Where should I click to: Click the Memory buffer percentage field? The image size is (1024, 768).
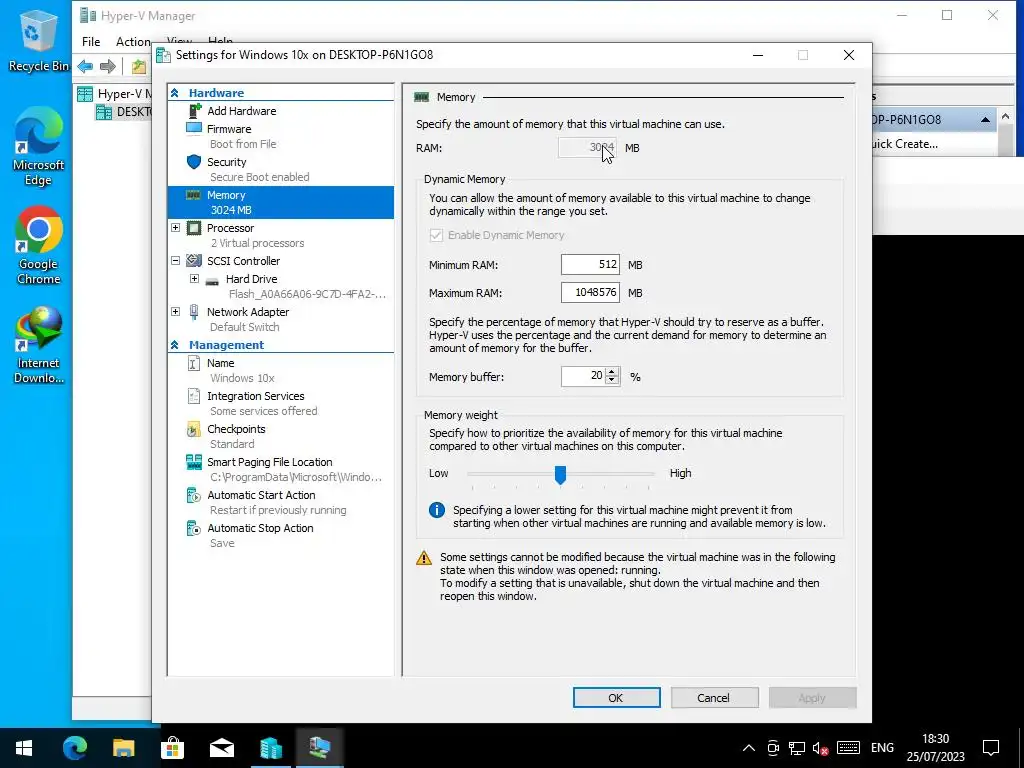[583, 376]
